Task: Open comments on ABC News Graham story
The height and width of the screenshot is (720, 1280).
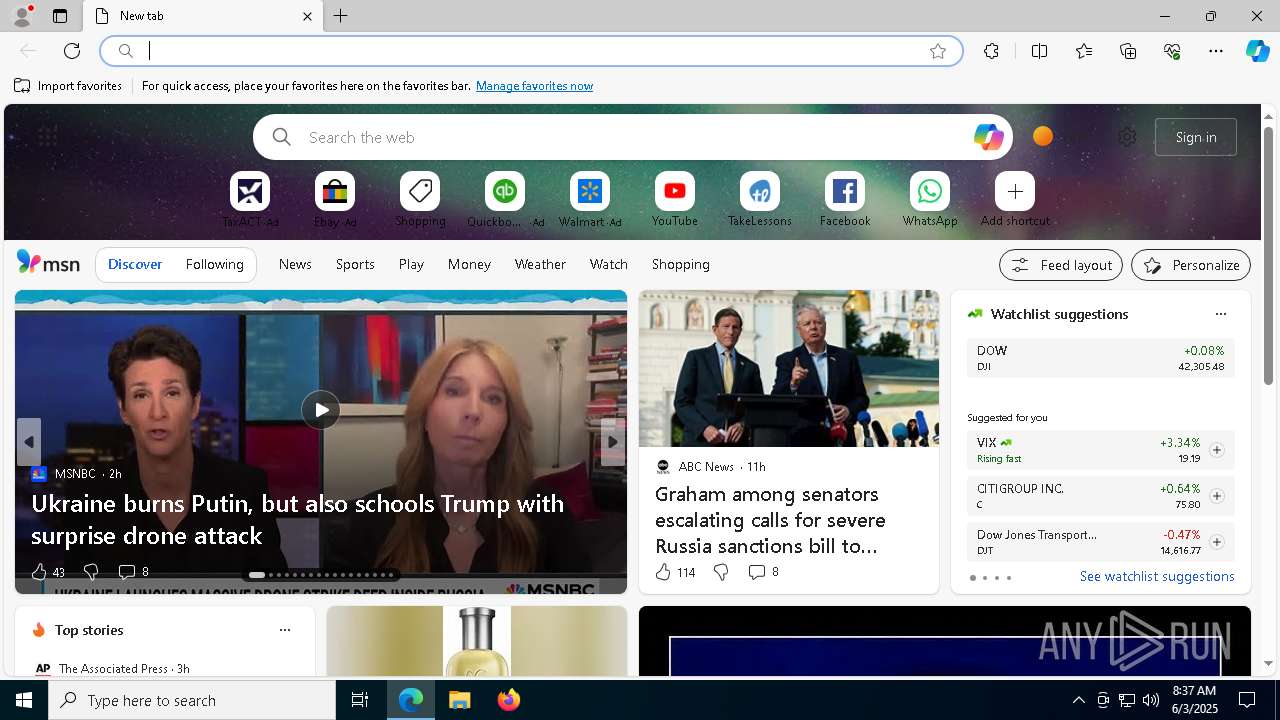Action: pos(757,572)
